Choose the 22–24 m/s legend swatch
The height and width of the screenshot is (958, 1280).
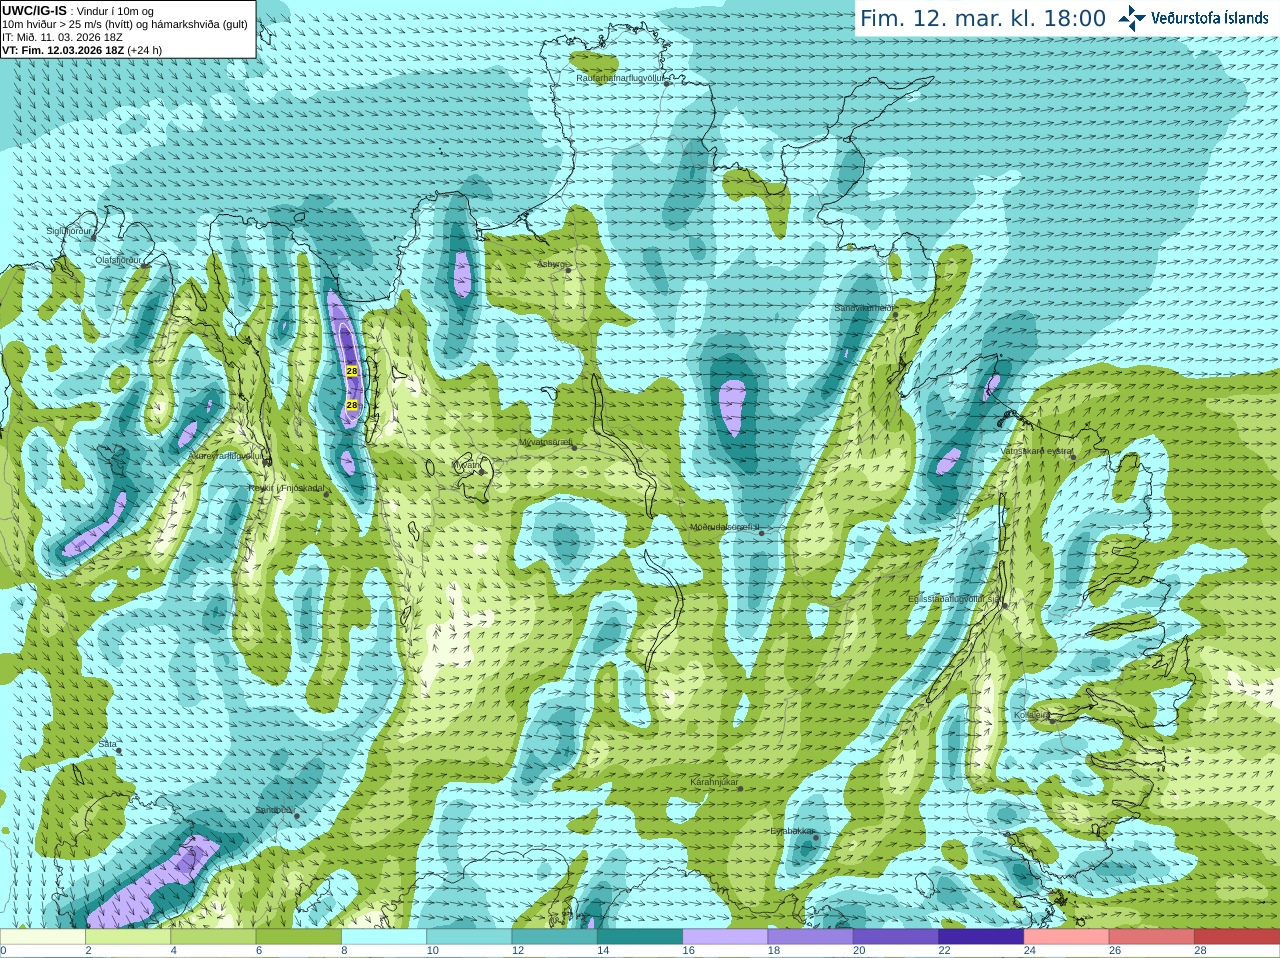click(981, 937)
